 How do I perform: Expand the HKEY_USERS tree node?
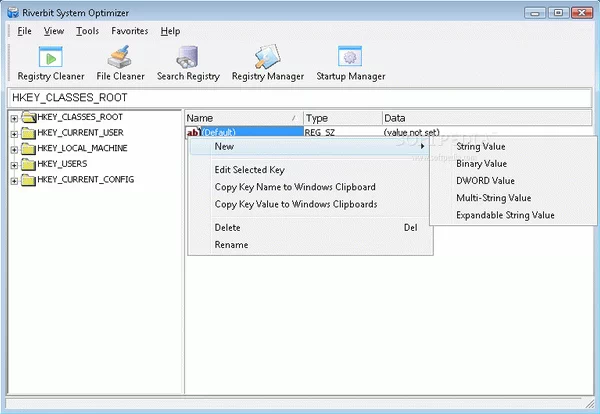[14, 166]
